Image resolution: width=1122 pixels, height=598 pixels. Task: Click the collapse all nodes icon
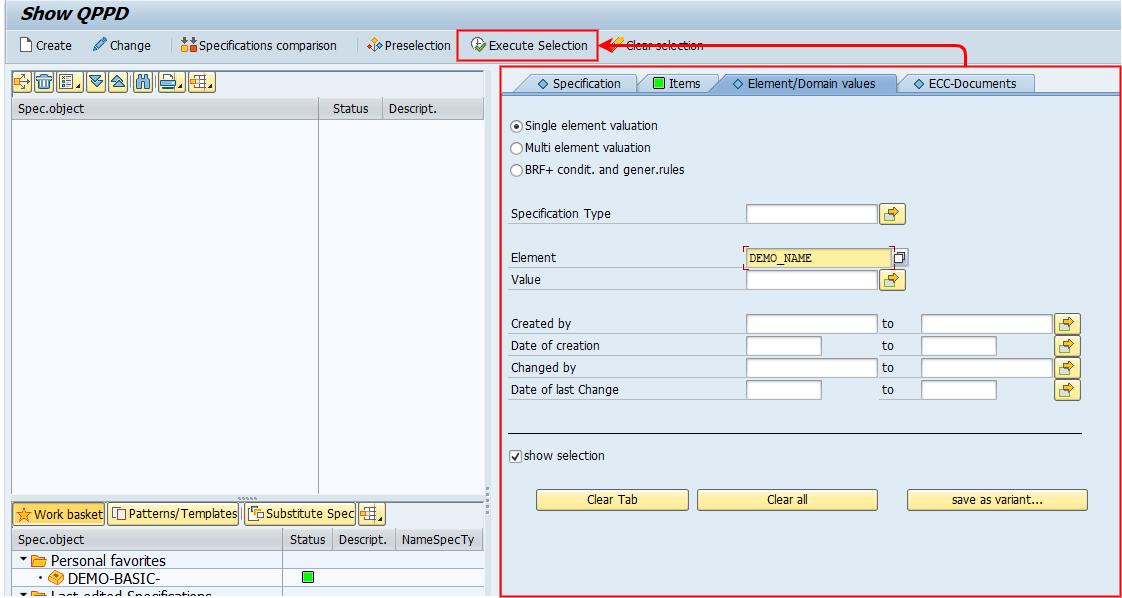(118, 82)
